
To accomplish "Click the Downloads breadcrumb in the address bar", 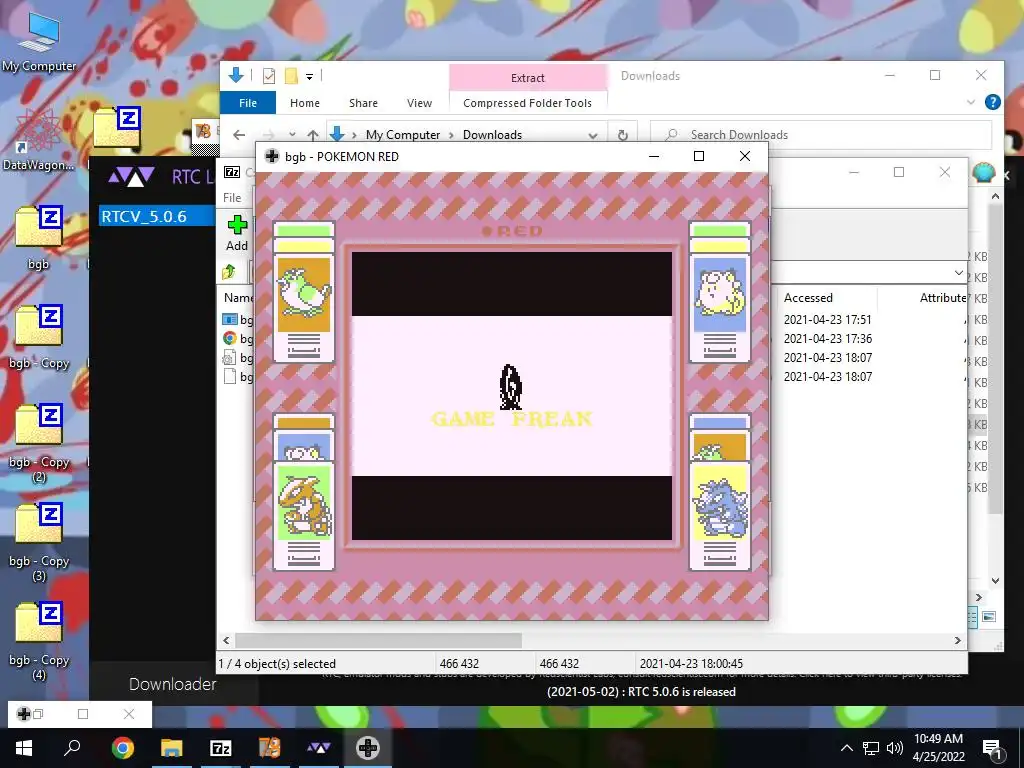I will click(x=492, y=135).
